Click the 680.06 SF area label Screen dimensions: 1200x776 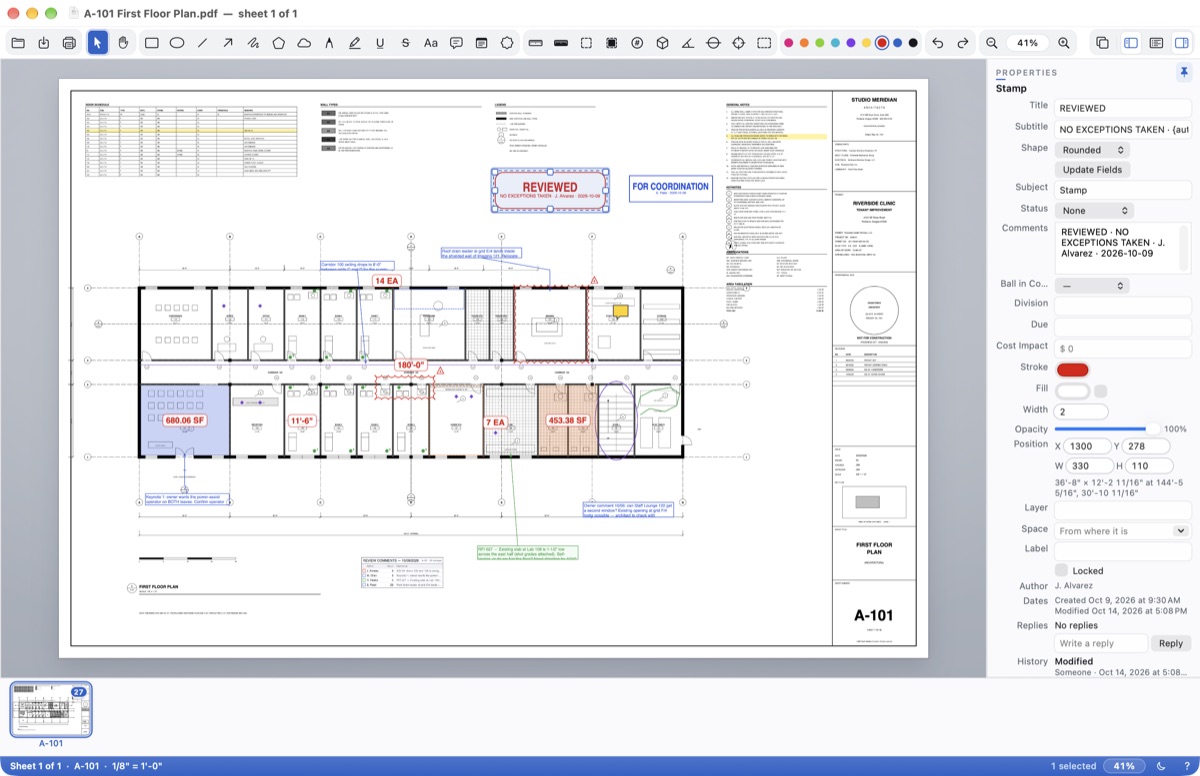point(184,420)
